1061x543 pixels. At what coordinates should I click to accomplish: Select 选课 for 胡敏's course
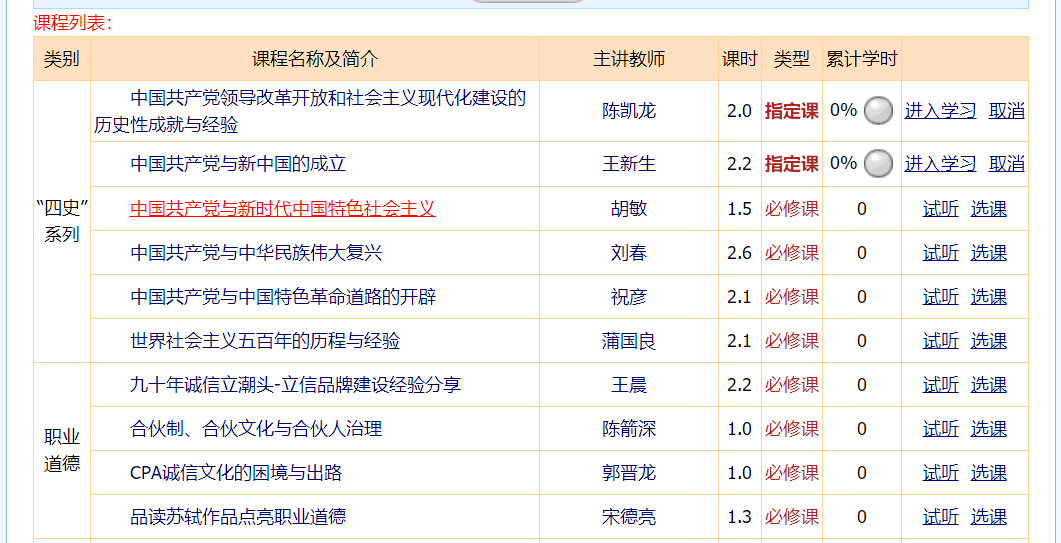point(988,209)
